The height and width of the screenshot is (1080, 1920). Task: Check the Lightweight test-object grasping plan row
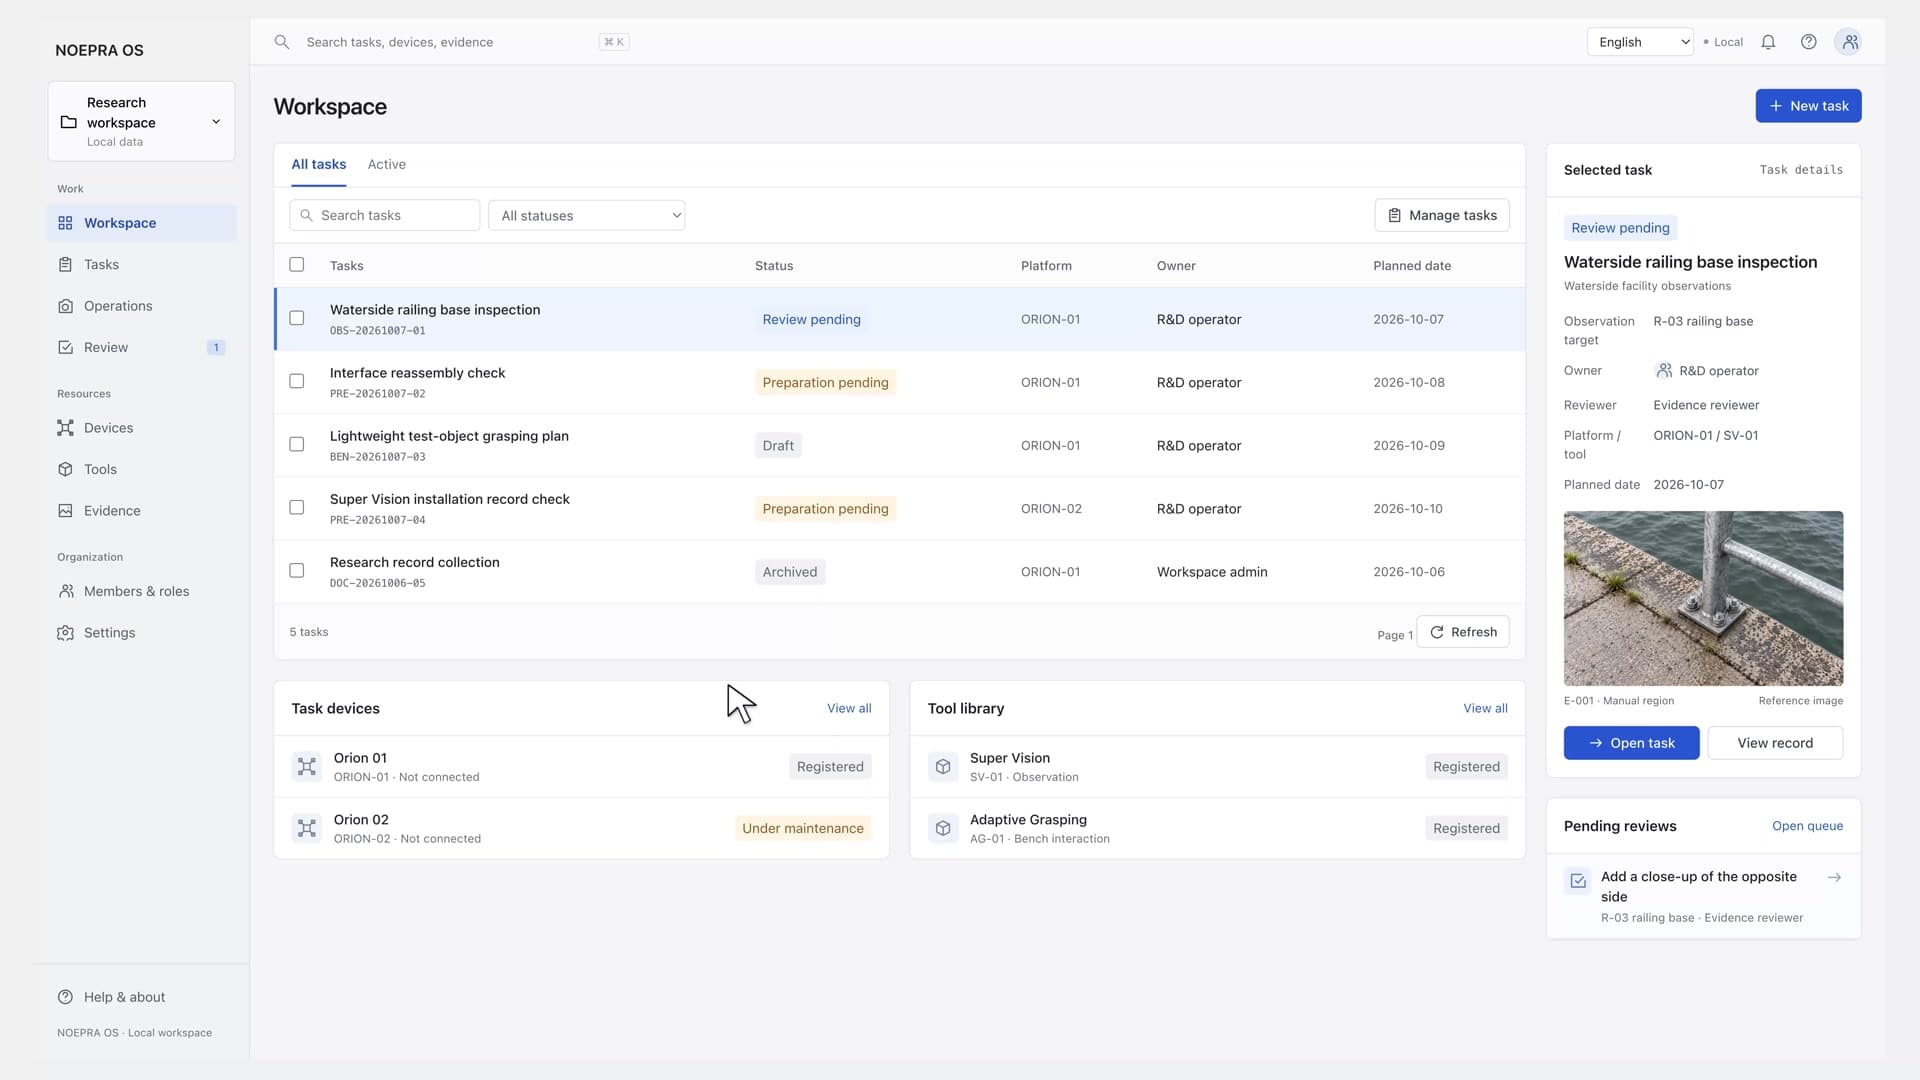coord(297,444)
